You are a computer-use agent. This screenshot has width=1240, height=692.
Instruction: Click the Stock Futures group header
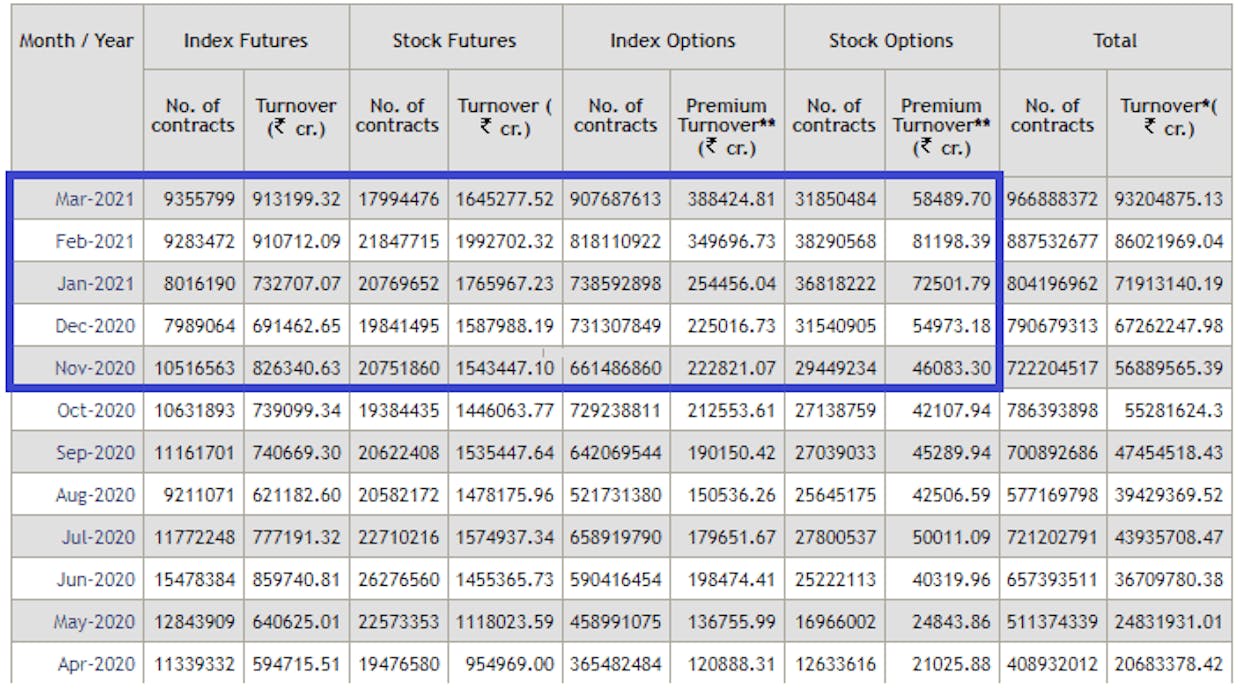click(x=454, y=41)
